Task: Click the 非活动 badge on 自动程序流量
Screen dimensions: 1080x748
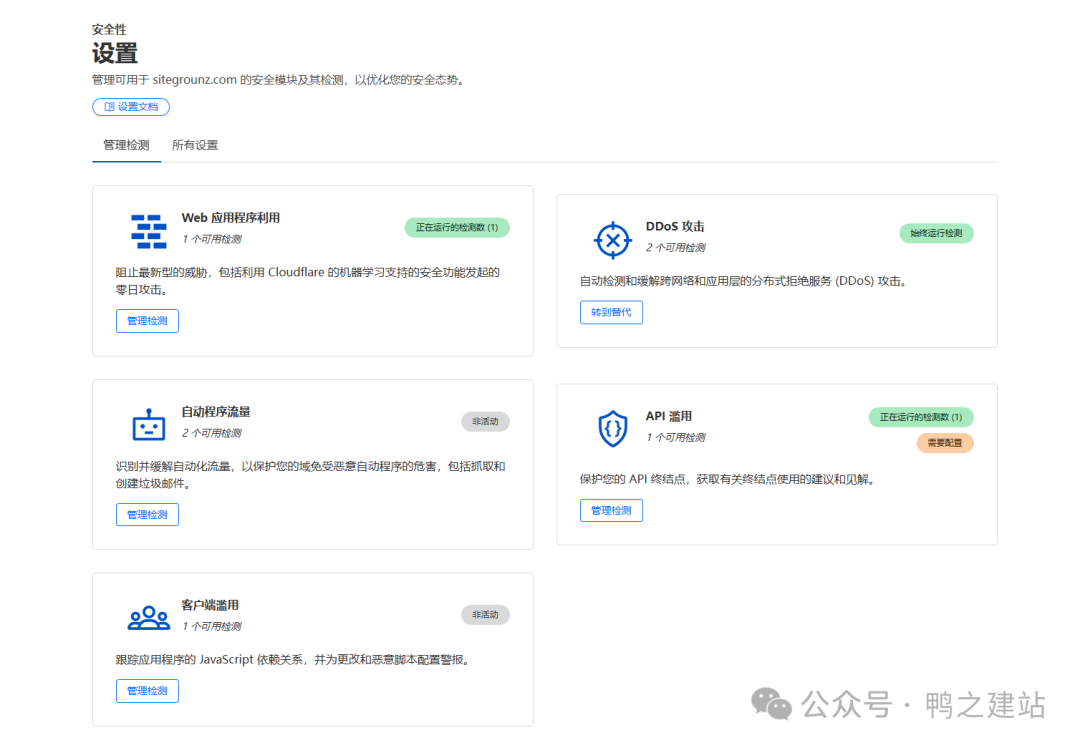Action: point(485,421)
